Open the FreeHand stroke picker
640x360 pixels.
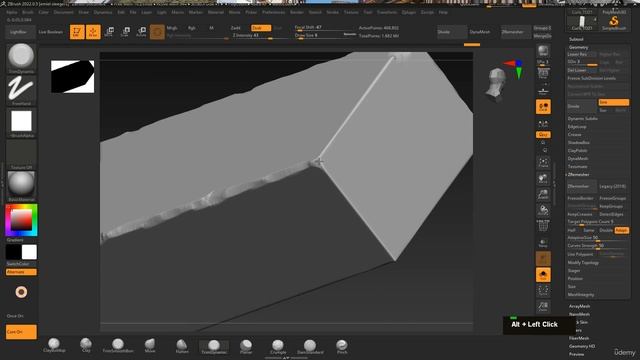coord(21,91)
